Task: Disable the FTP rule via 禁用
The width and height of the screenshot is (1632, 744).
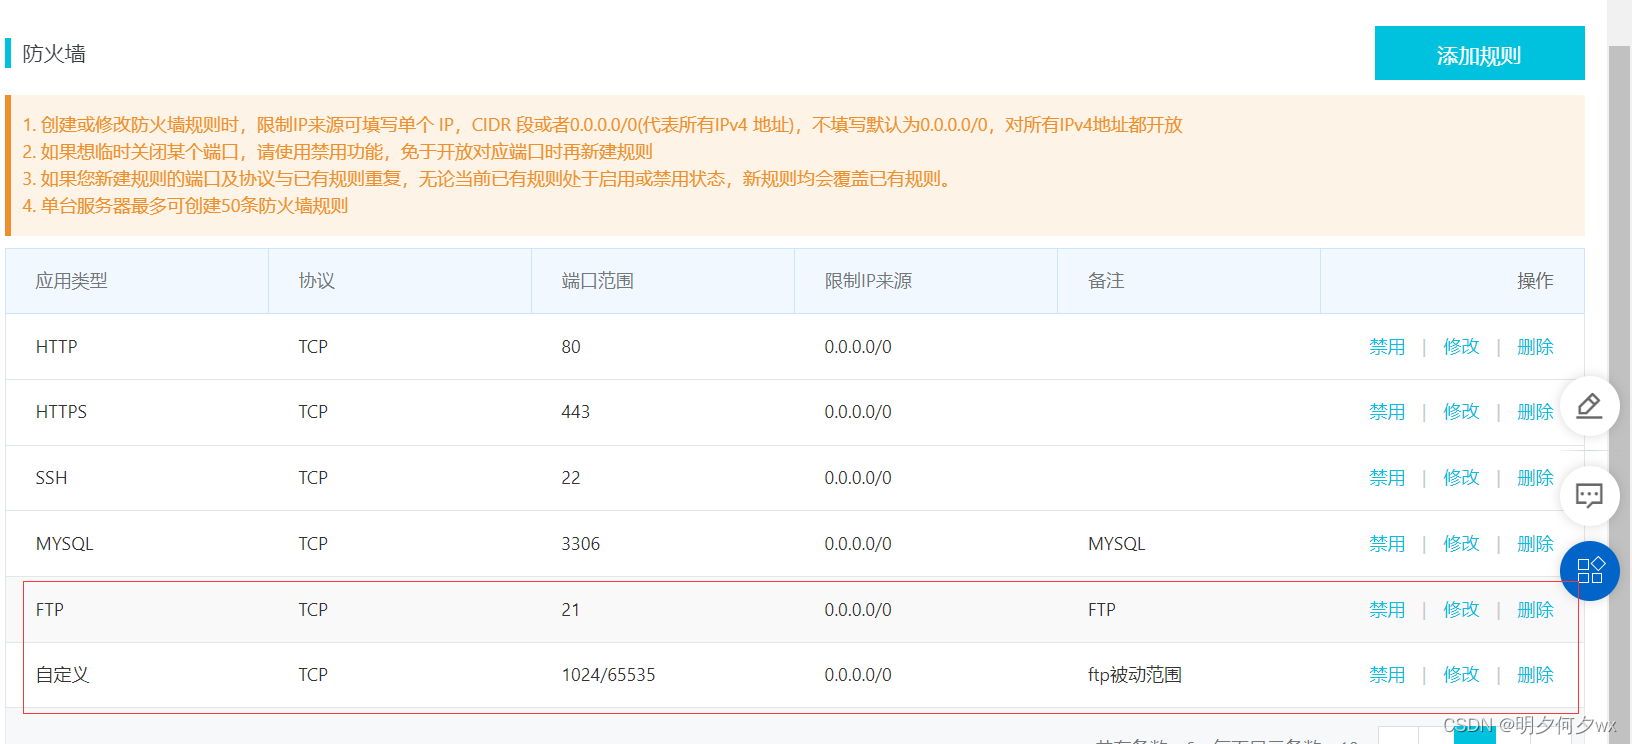Action: [1387, 610]
